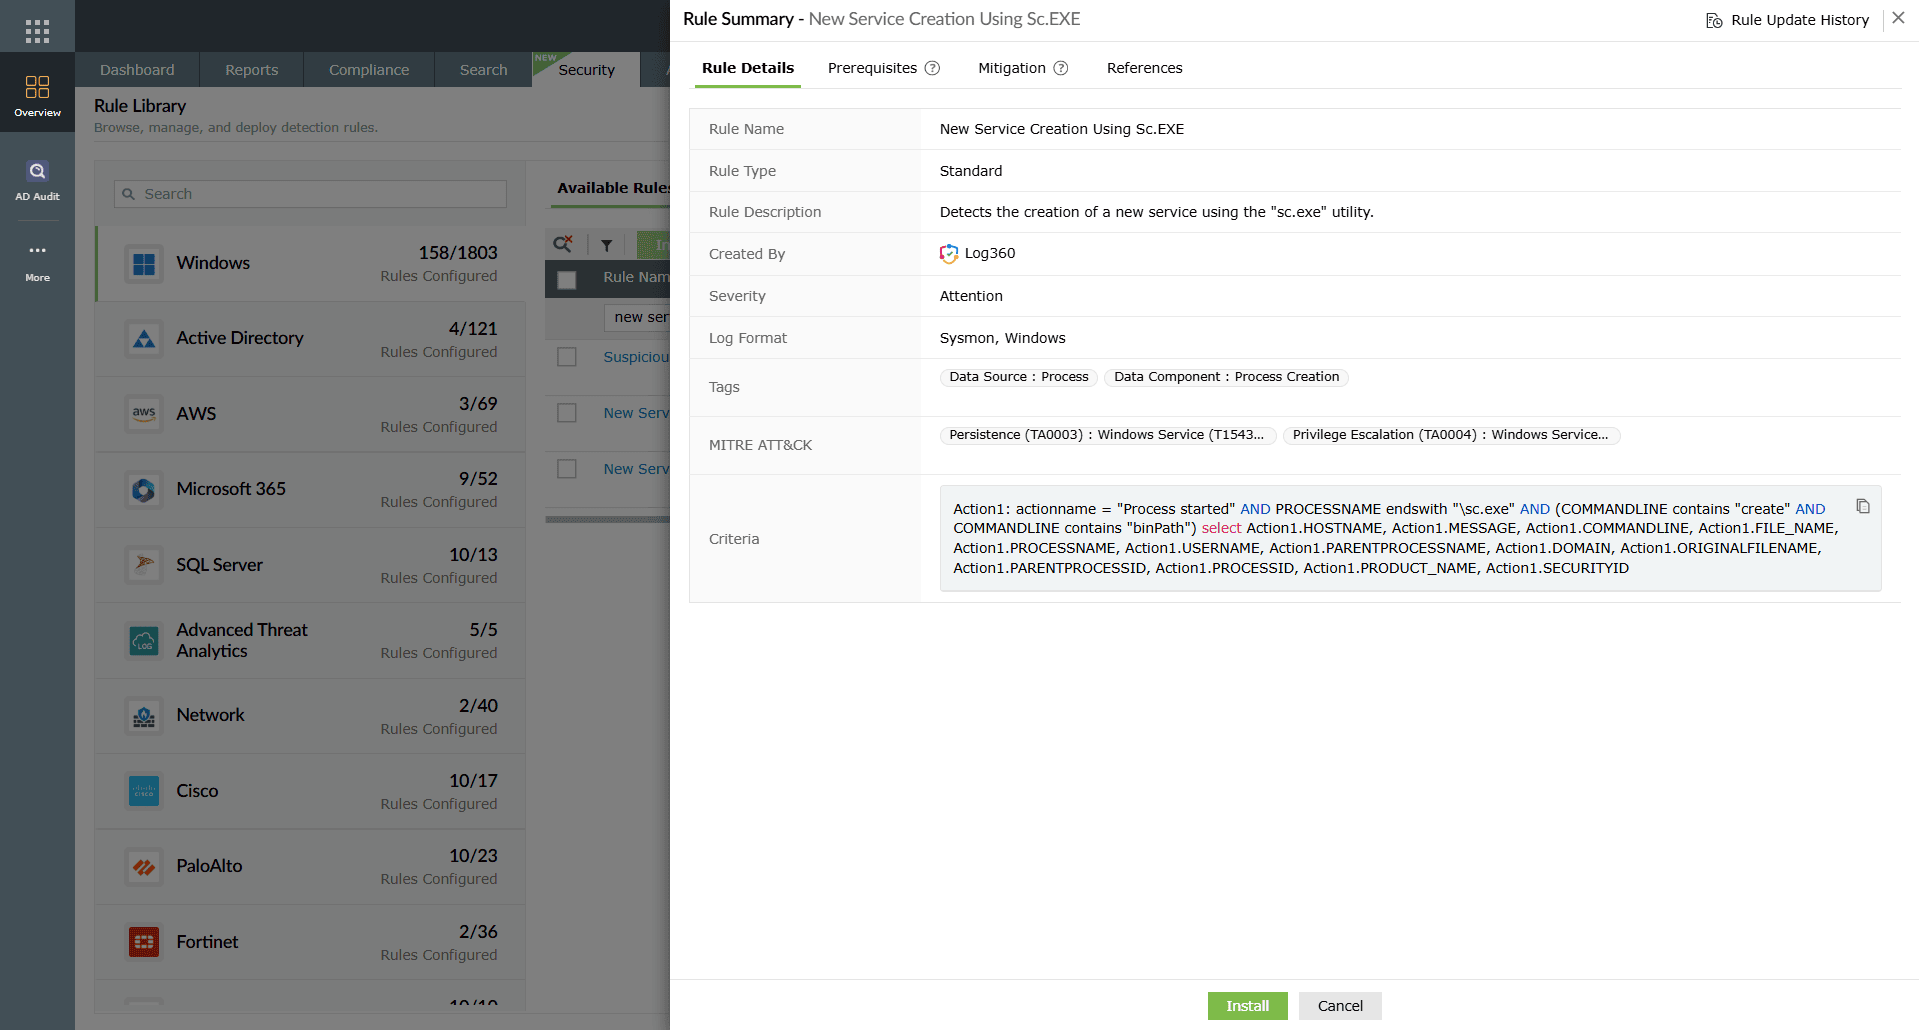Close the Rule Summary panel
The width and height of the screenshot is (1919, 1030).
tap(1898, 18)
